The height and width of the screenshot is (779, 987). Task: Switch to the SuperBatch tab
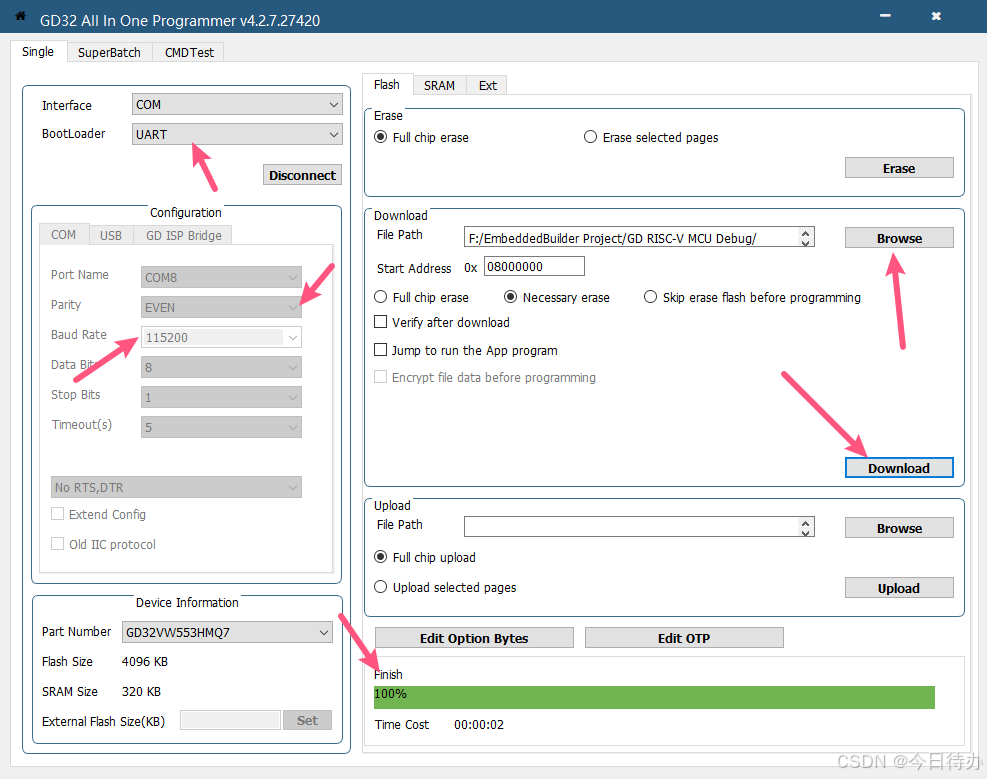[109, 52]
